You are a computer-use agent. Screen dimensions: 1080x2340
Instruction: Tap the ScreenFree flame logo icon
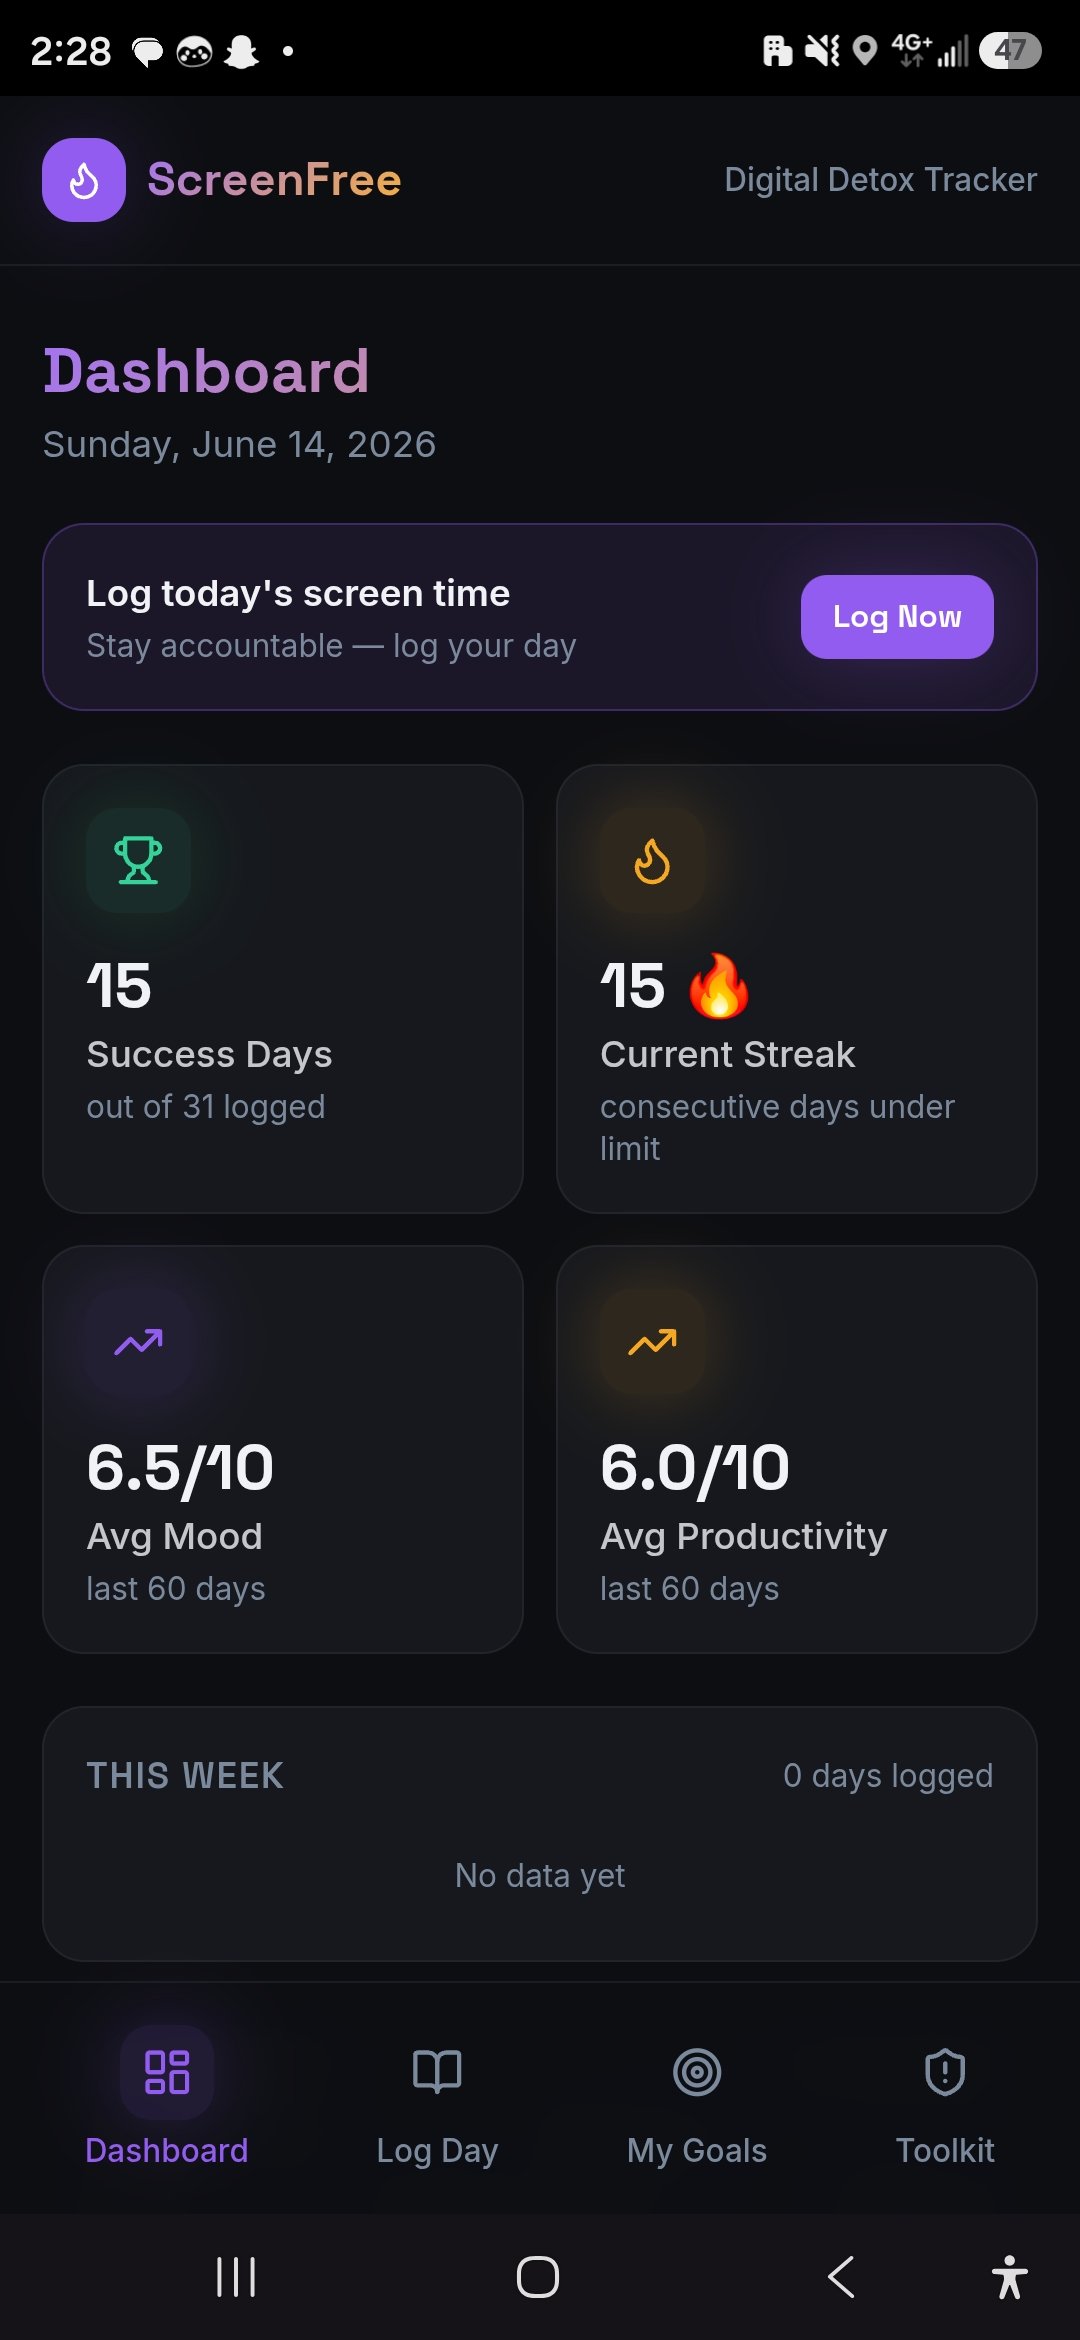pos(84,180)
